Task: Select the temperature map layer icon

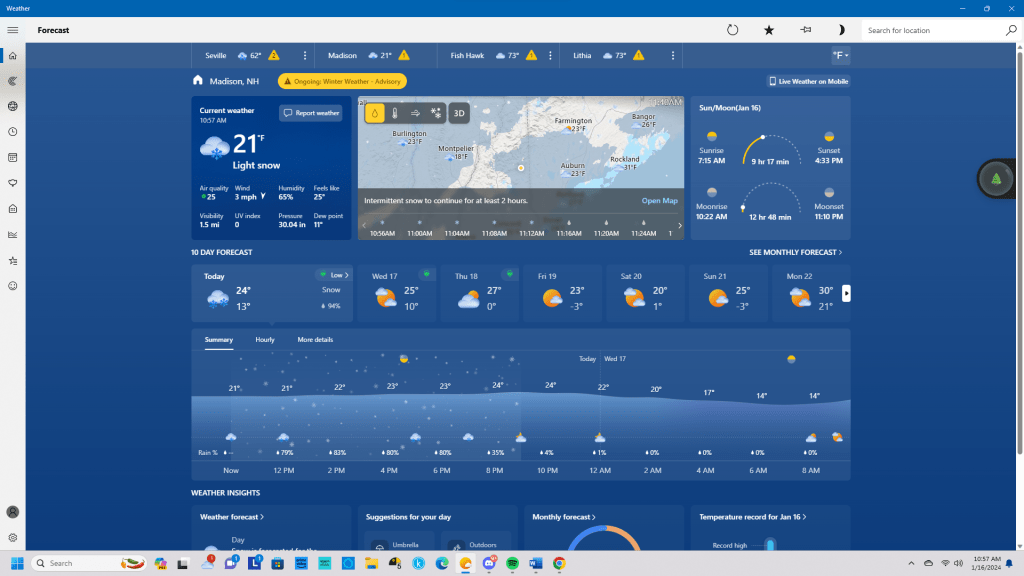Action: pos(395,113)
